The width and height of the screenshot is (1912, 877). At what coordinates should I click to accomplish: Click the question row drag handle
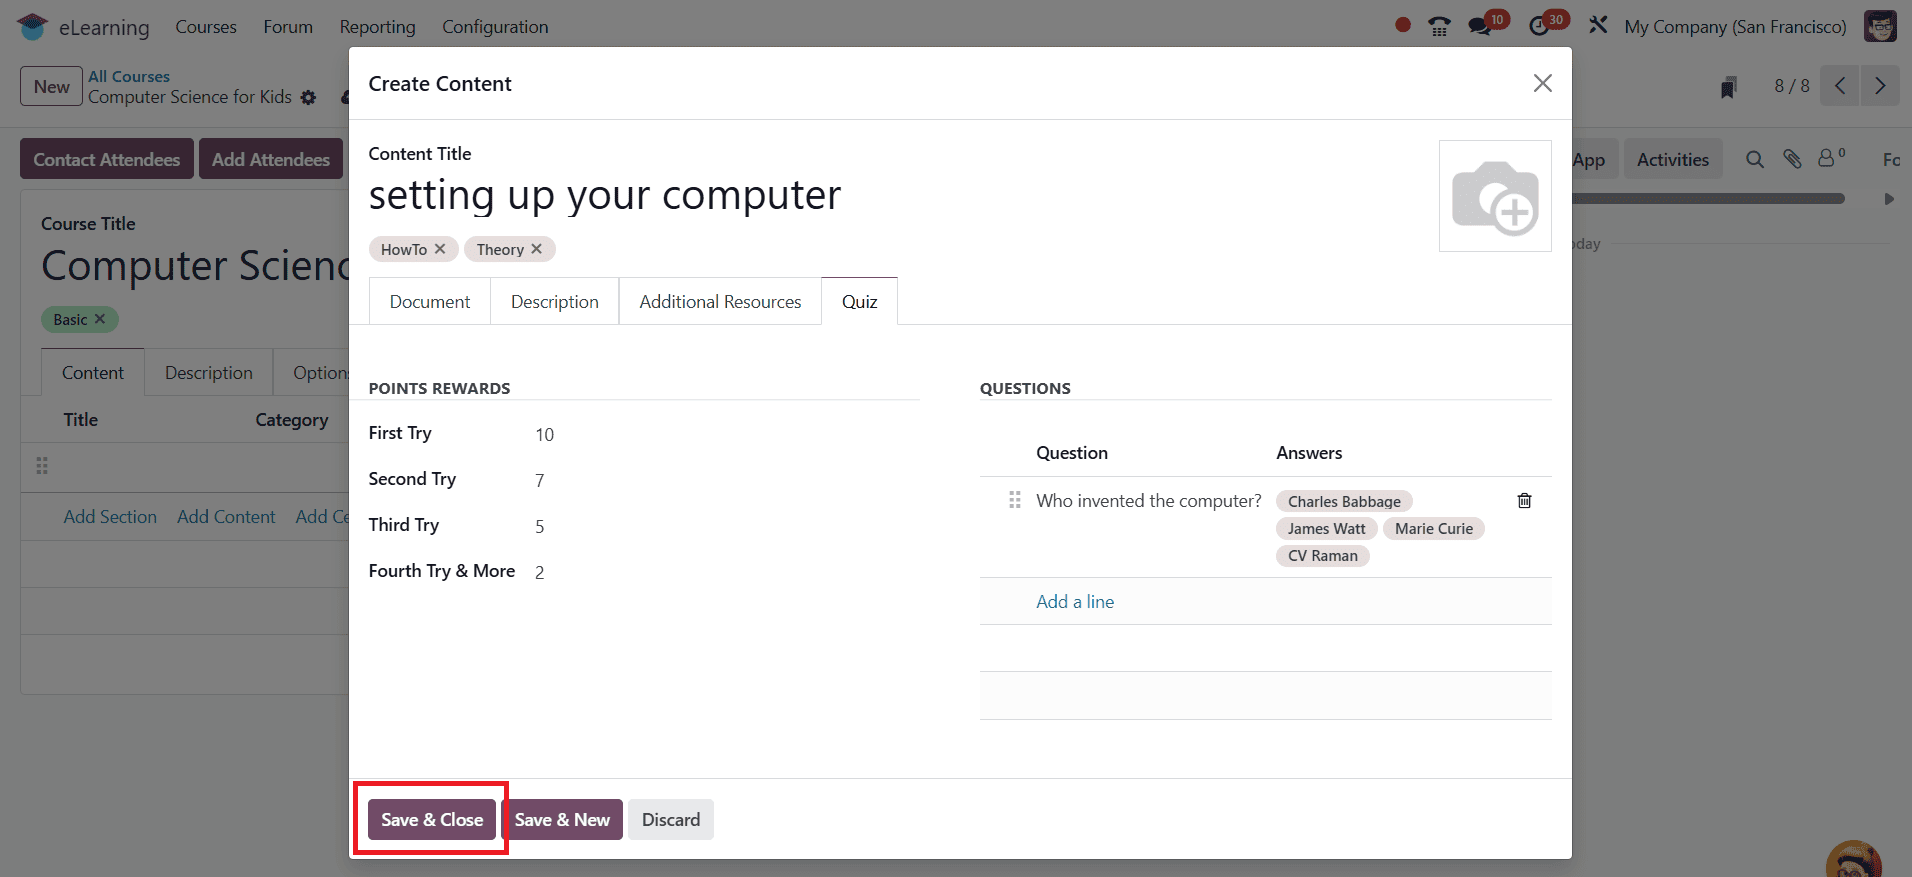coord(1015,500)
